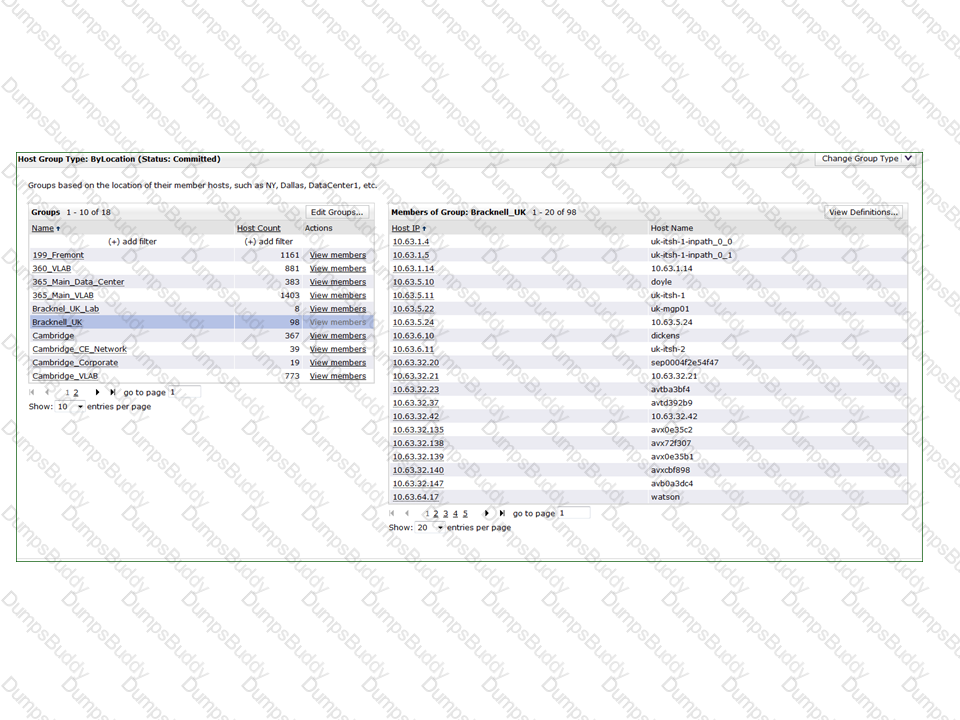The height and width of the screenshot is (720, 960).
Task: Open 365_Main_Data_Center group
Action: click(x=78, y=282)
